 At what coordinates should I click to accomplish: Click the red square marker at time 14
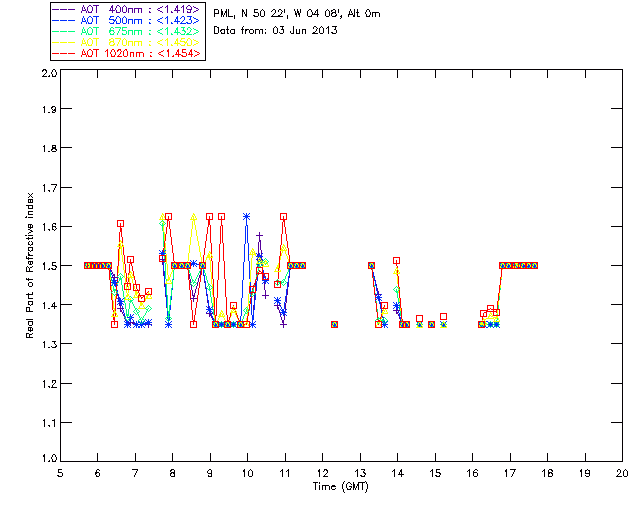click(x=396, y=260)
